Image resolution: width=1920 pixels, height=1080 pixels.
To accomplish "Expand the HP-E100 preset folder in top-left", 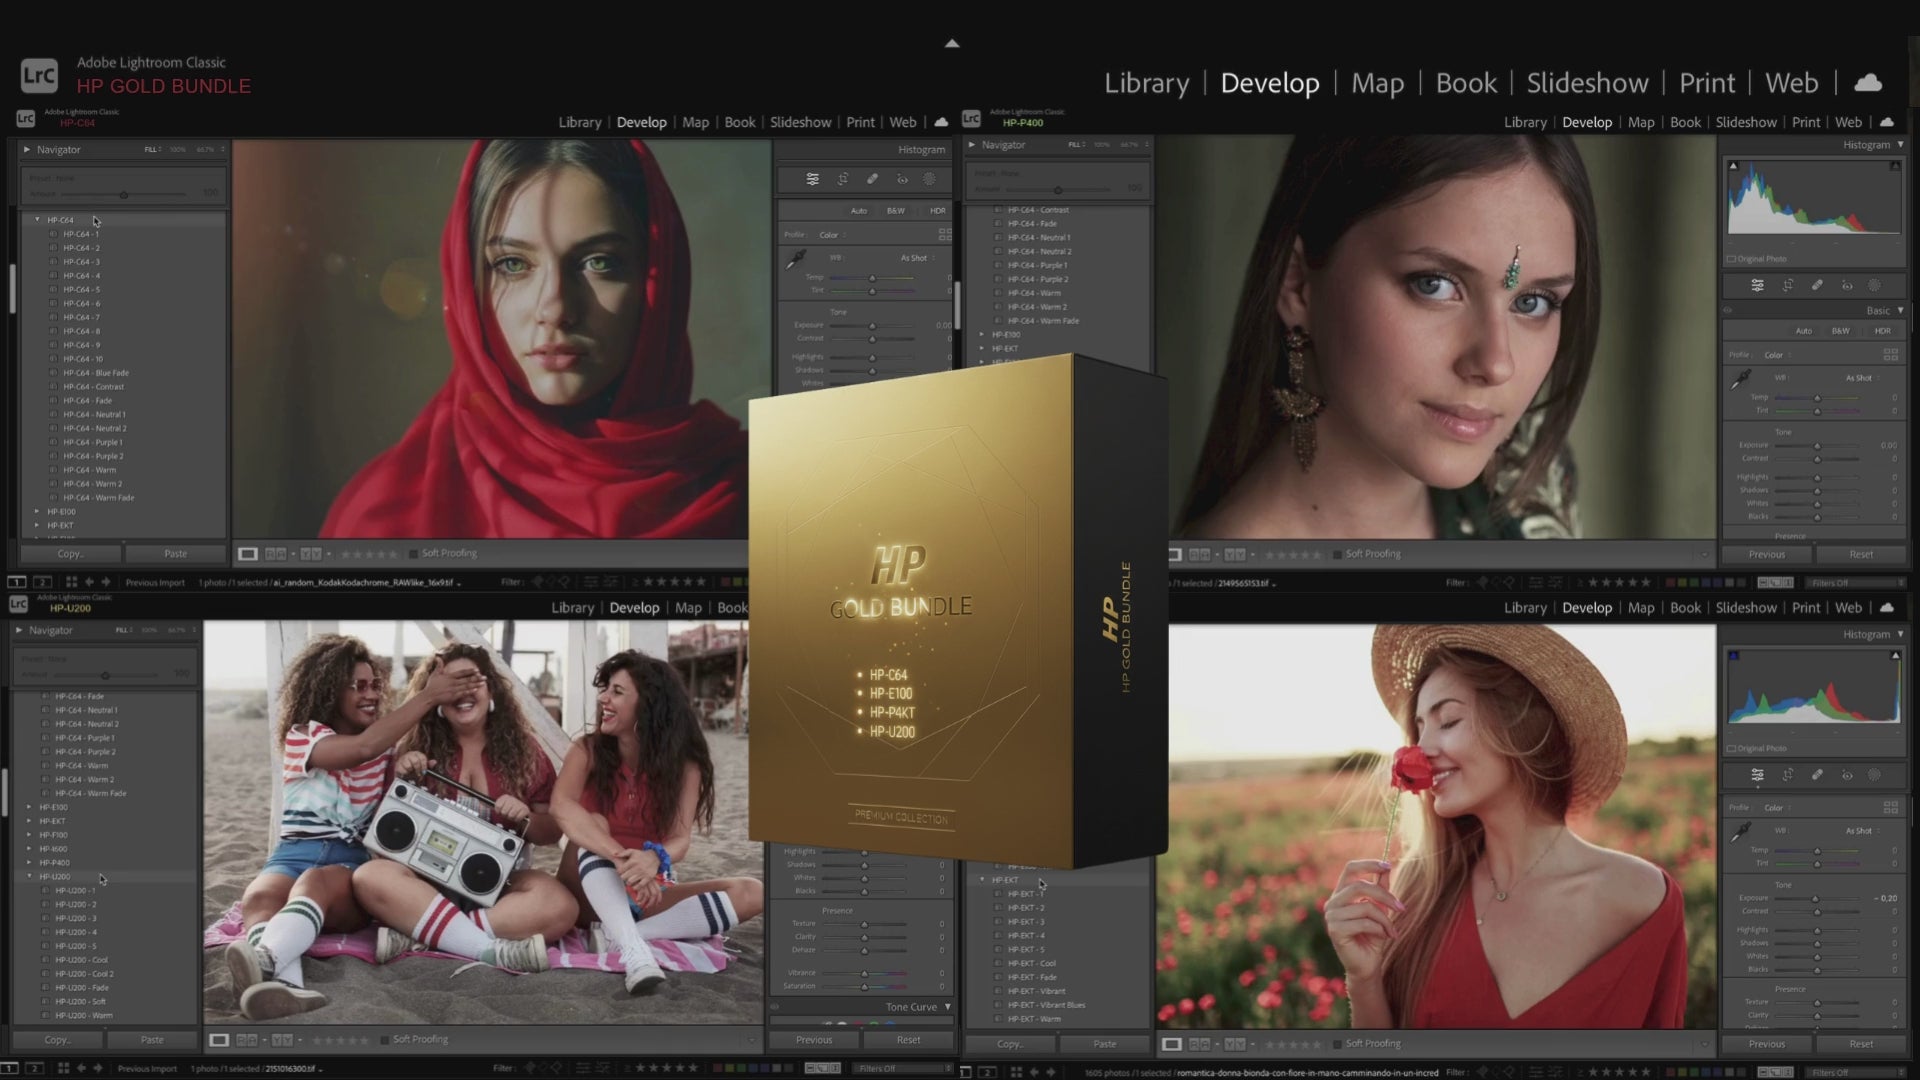I will click(37, 511).
